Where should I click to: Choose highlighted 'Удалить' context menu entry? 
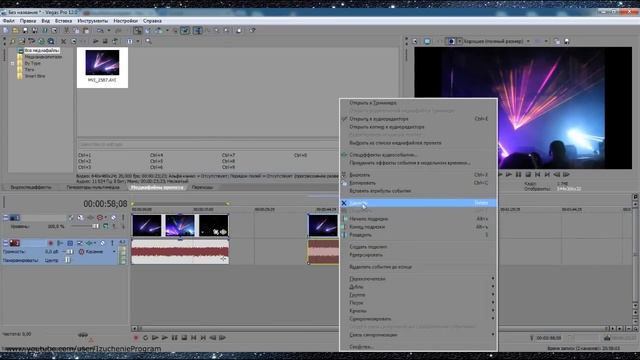pyautogui.click(x=418, y=203)
